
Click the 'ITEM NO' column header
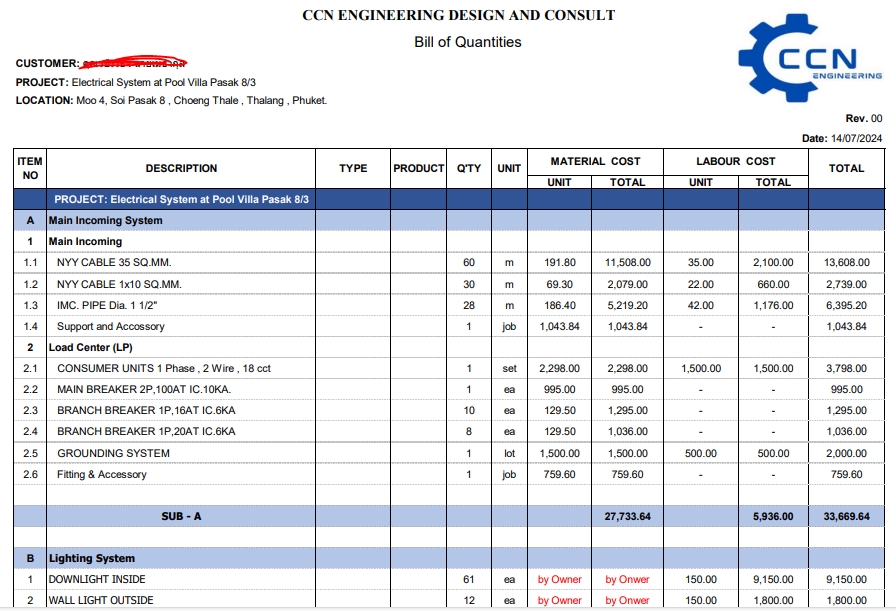(x=30, y=169)
